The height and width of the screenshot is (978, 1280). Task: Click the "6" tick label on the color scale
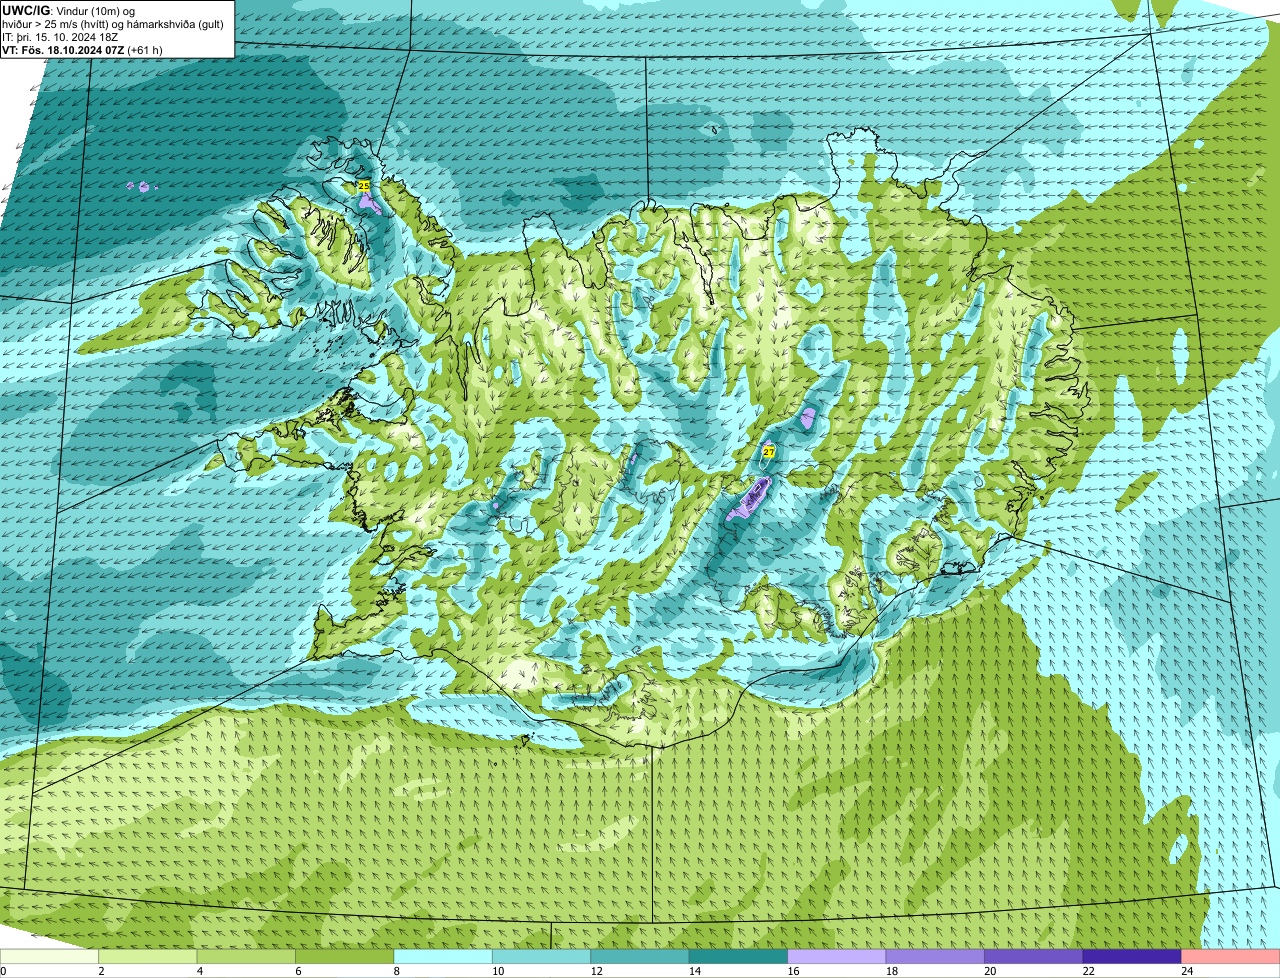click(298, 971)
